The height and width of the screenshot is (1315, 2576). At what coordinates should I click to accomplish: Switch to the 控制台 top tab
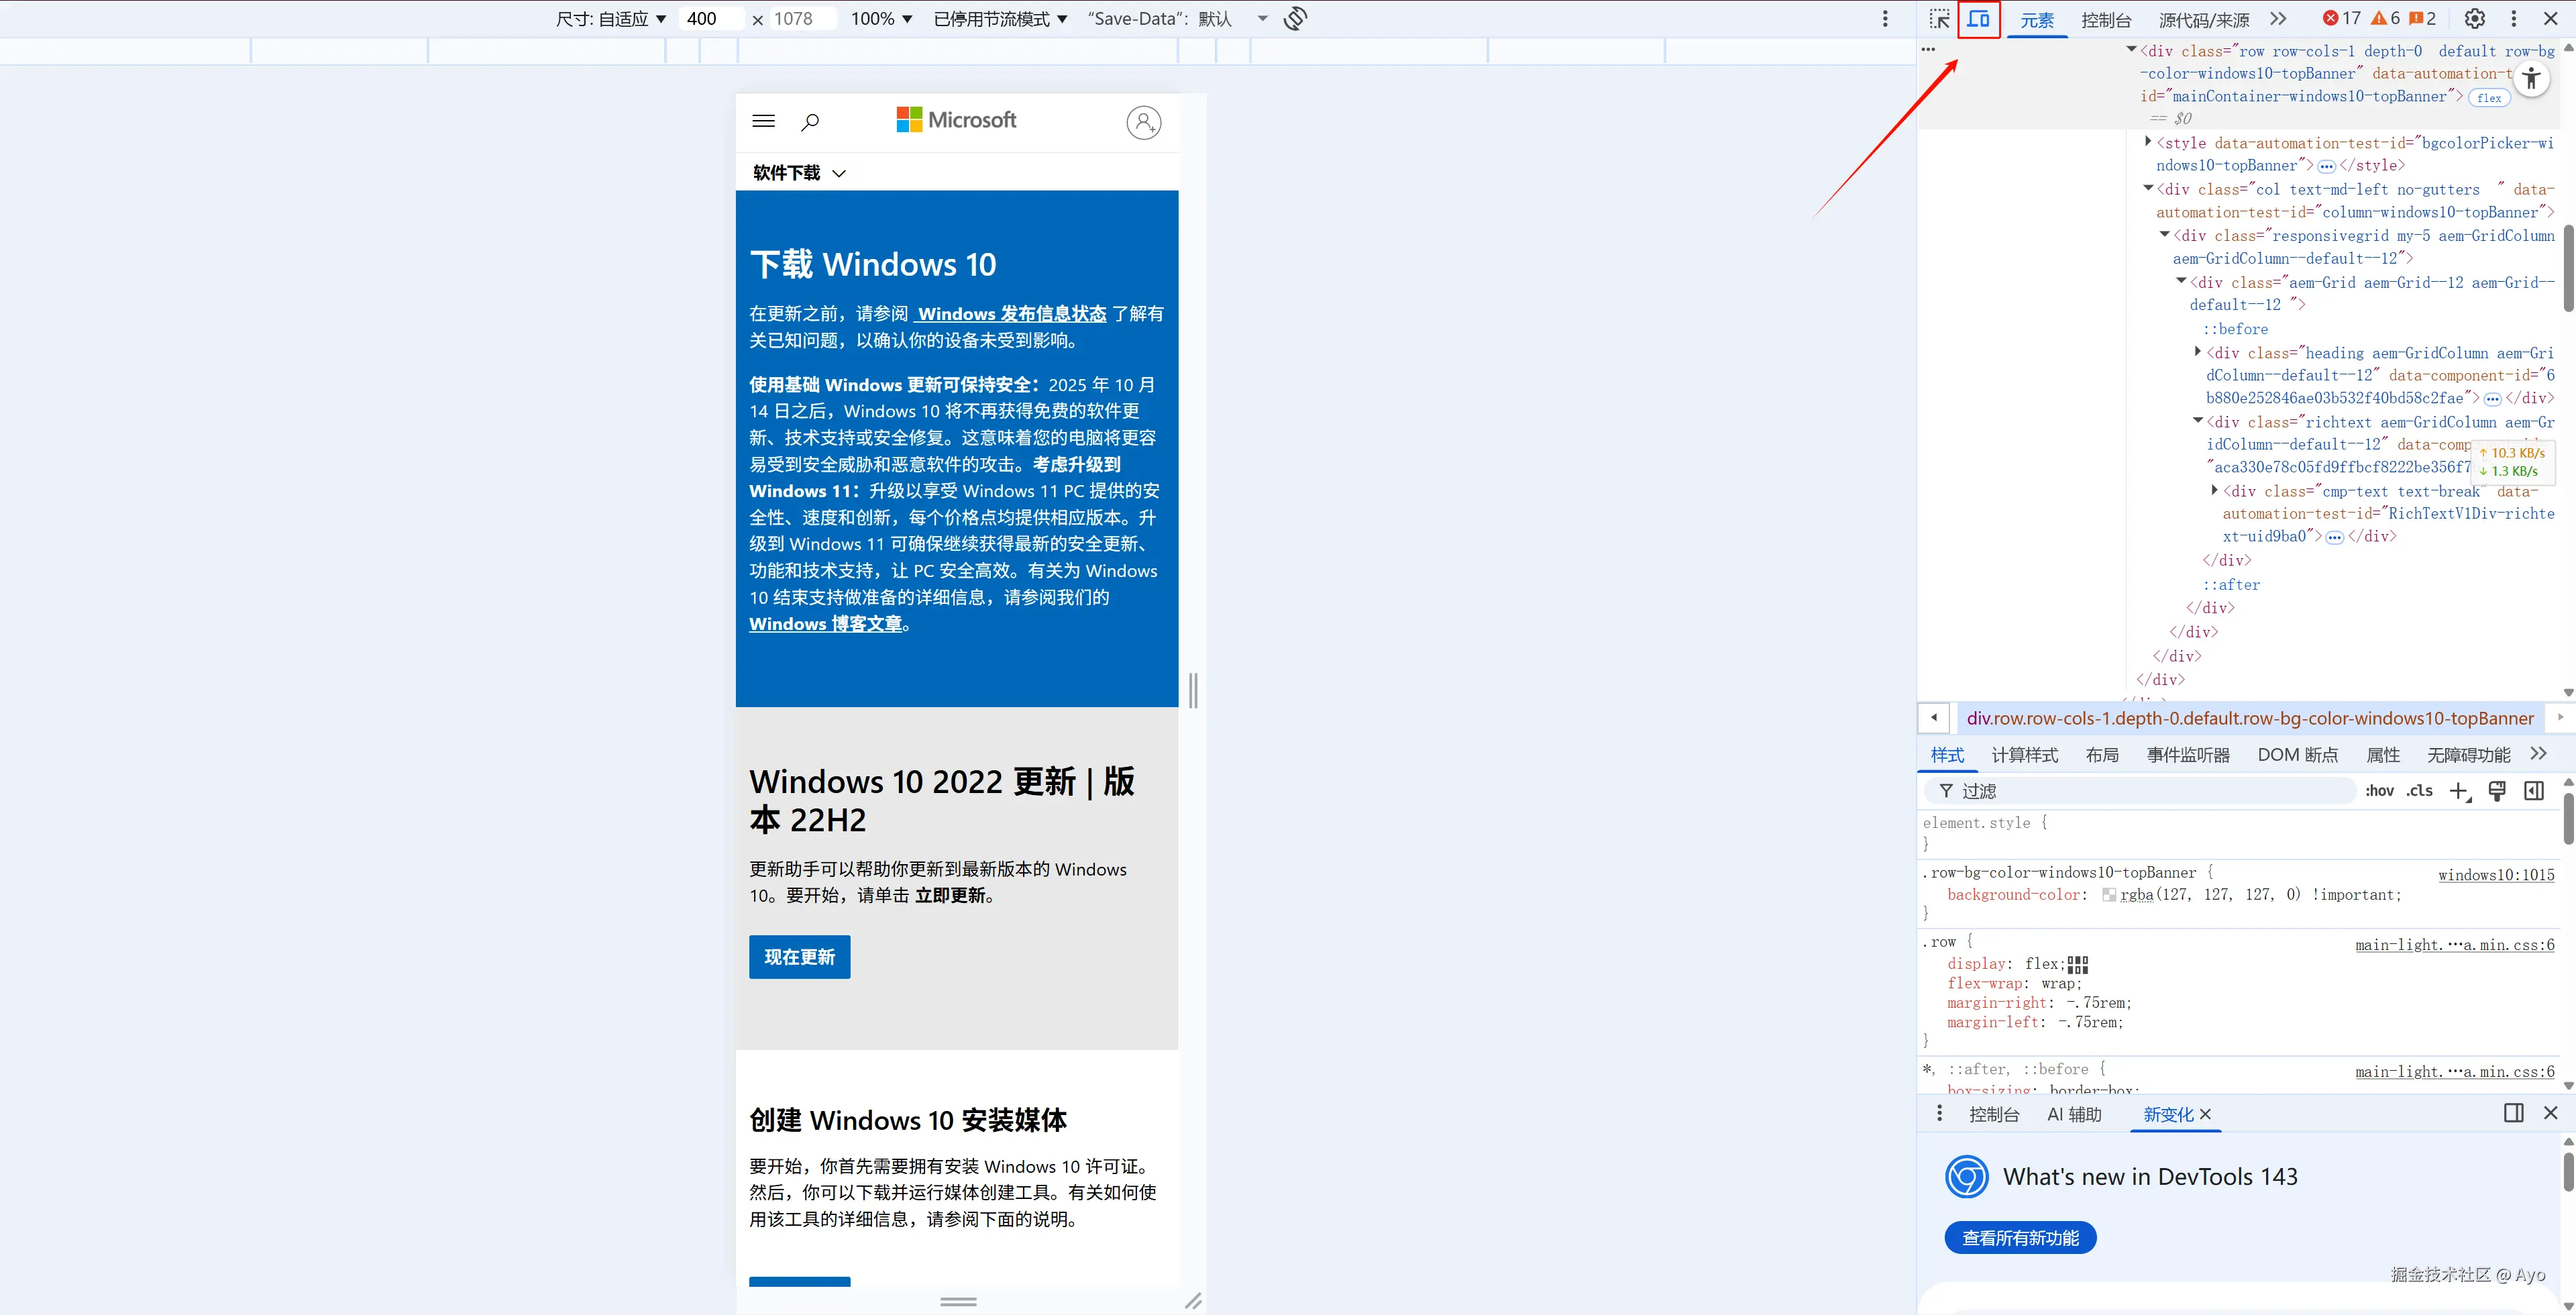[2105, 20]
